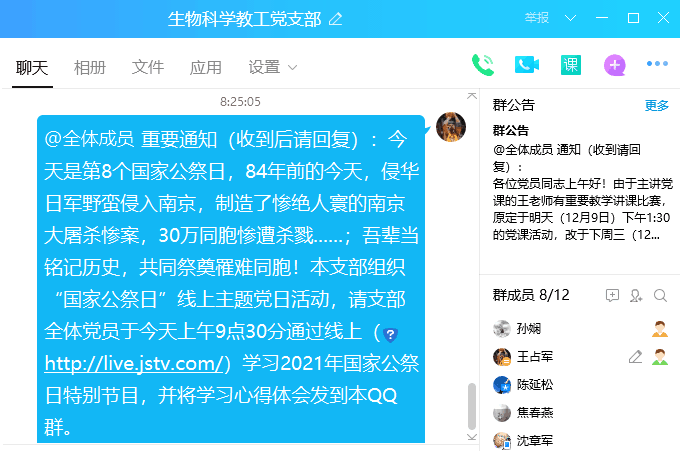Start a group voice call
Viewport: 680px width, 451px height.
tap(483, 65)
